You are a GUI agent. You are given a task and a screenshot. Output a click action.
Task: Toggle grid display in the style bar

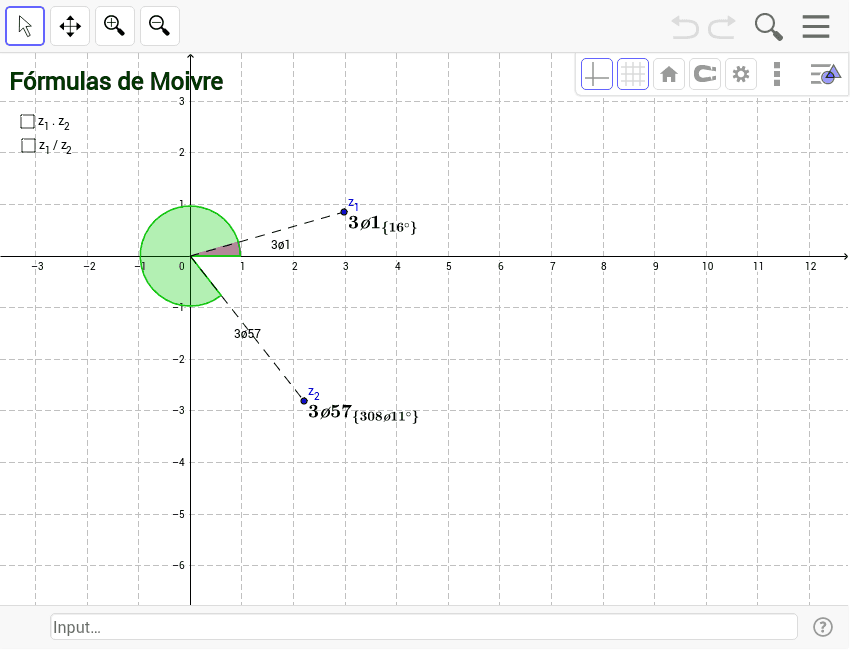633,74
